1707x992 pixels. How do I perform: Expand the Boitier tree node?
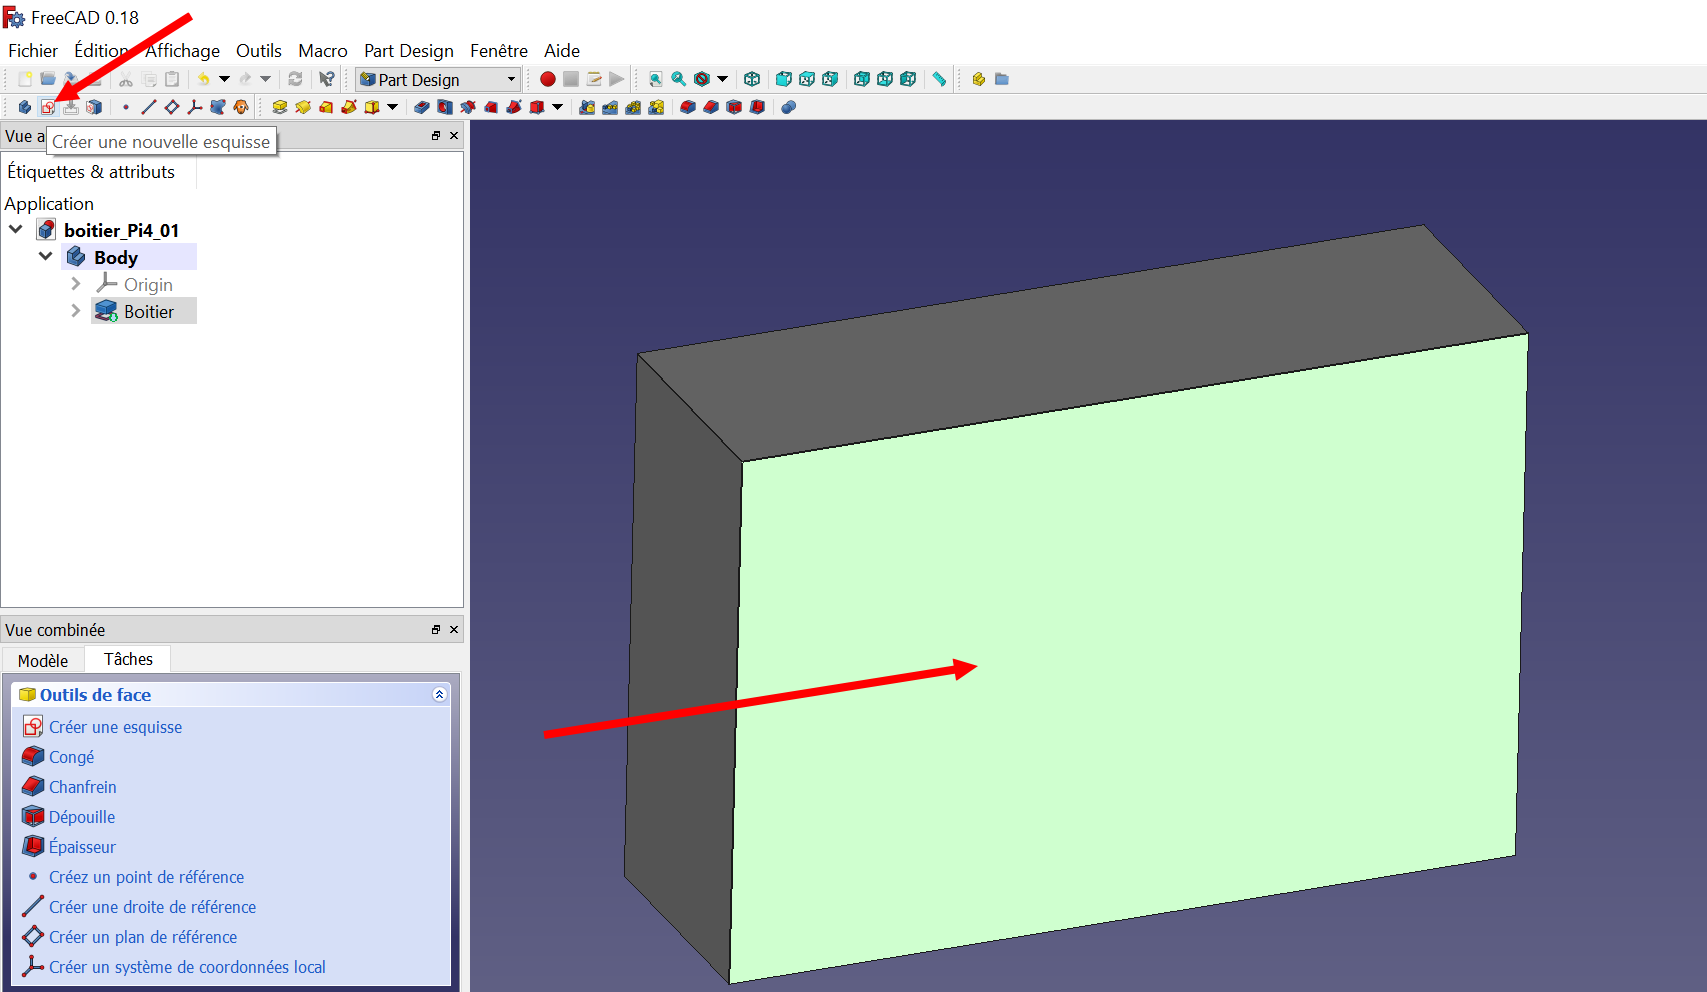pos(76,311)
